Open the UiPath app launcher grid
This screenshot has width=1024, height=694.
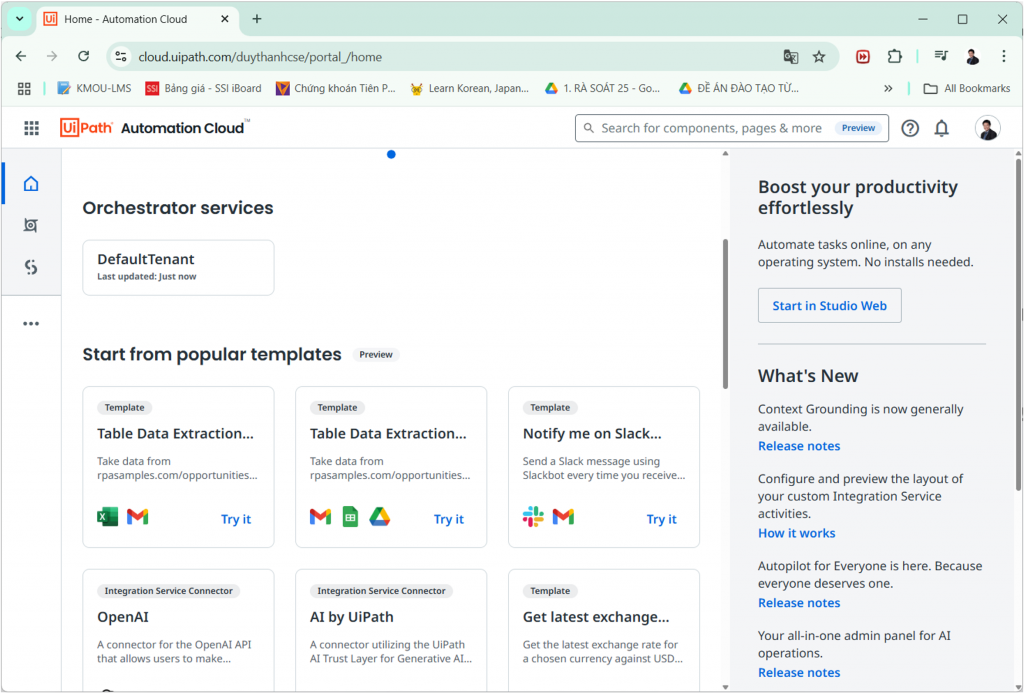pos(31,128)
